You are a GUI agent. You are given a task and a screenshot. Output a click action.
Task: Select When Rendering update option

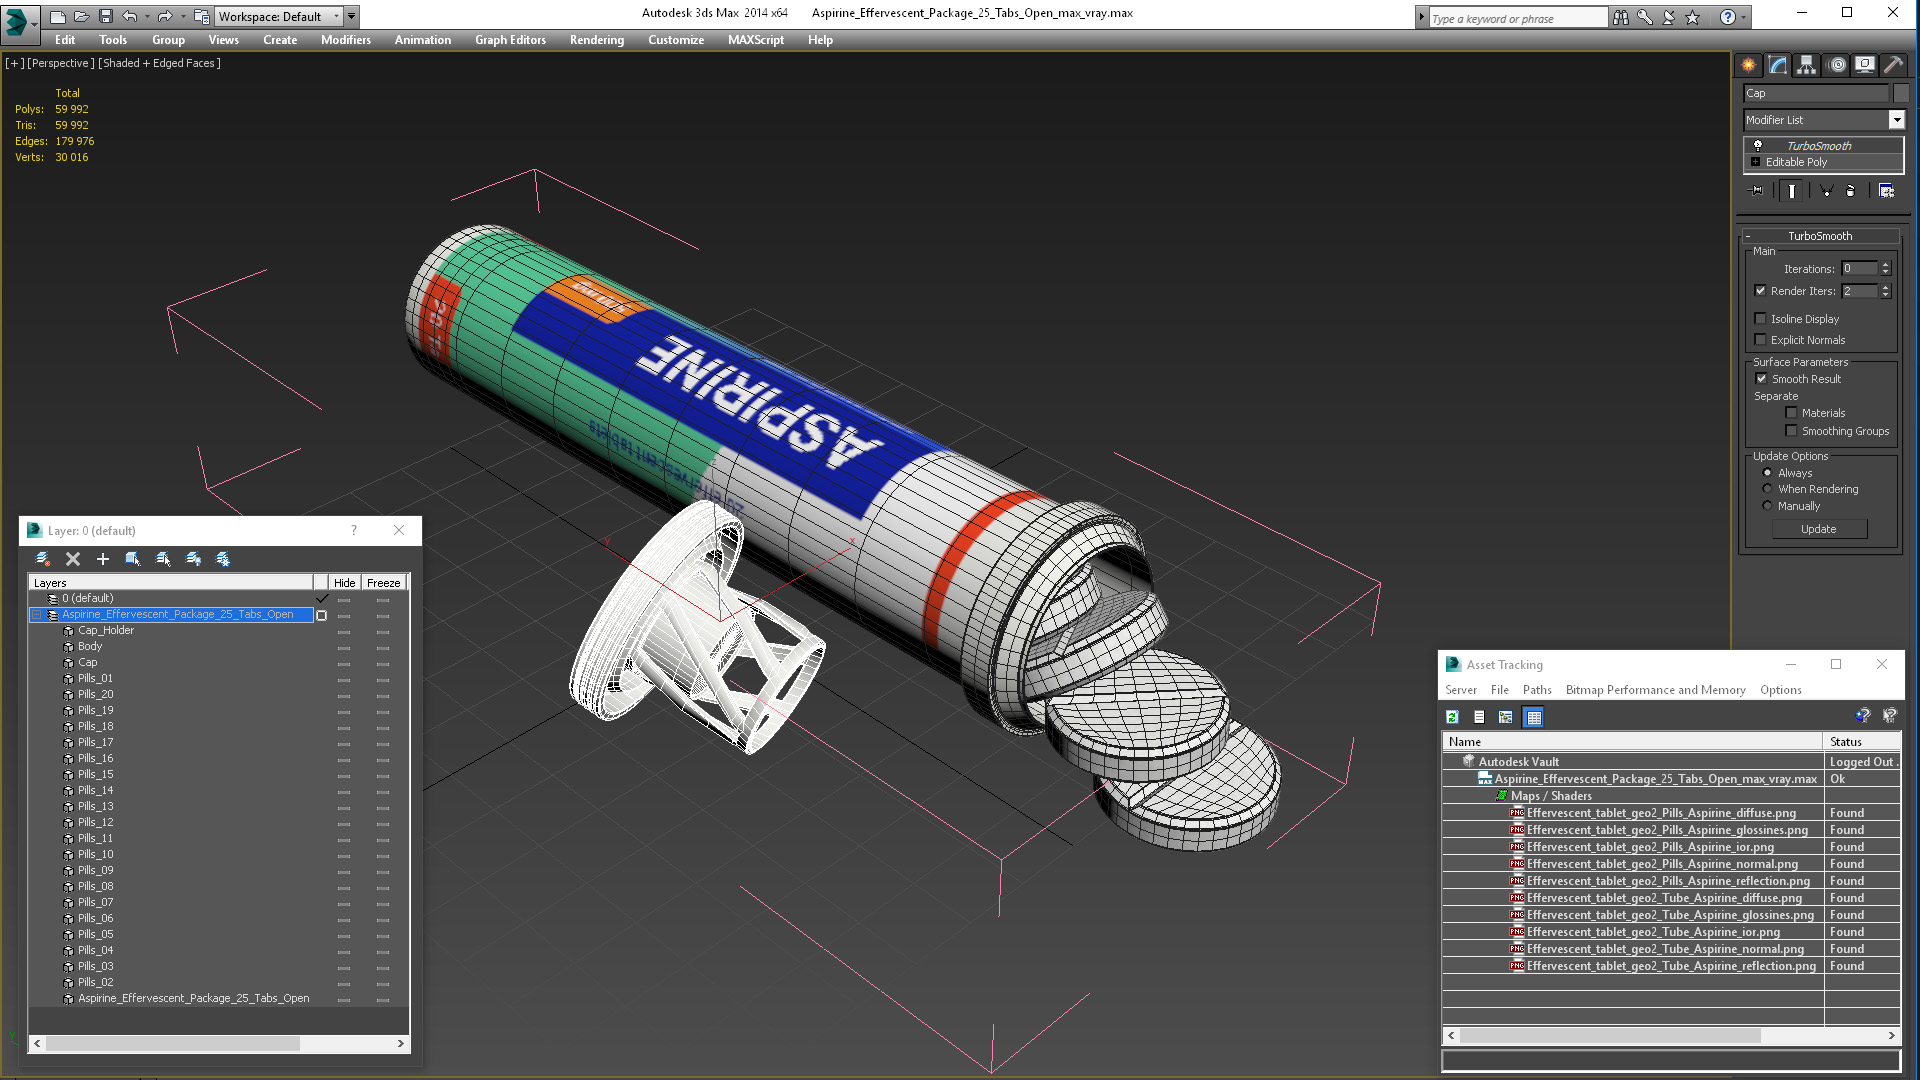click(1767, 489)
